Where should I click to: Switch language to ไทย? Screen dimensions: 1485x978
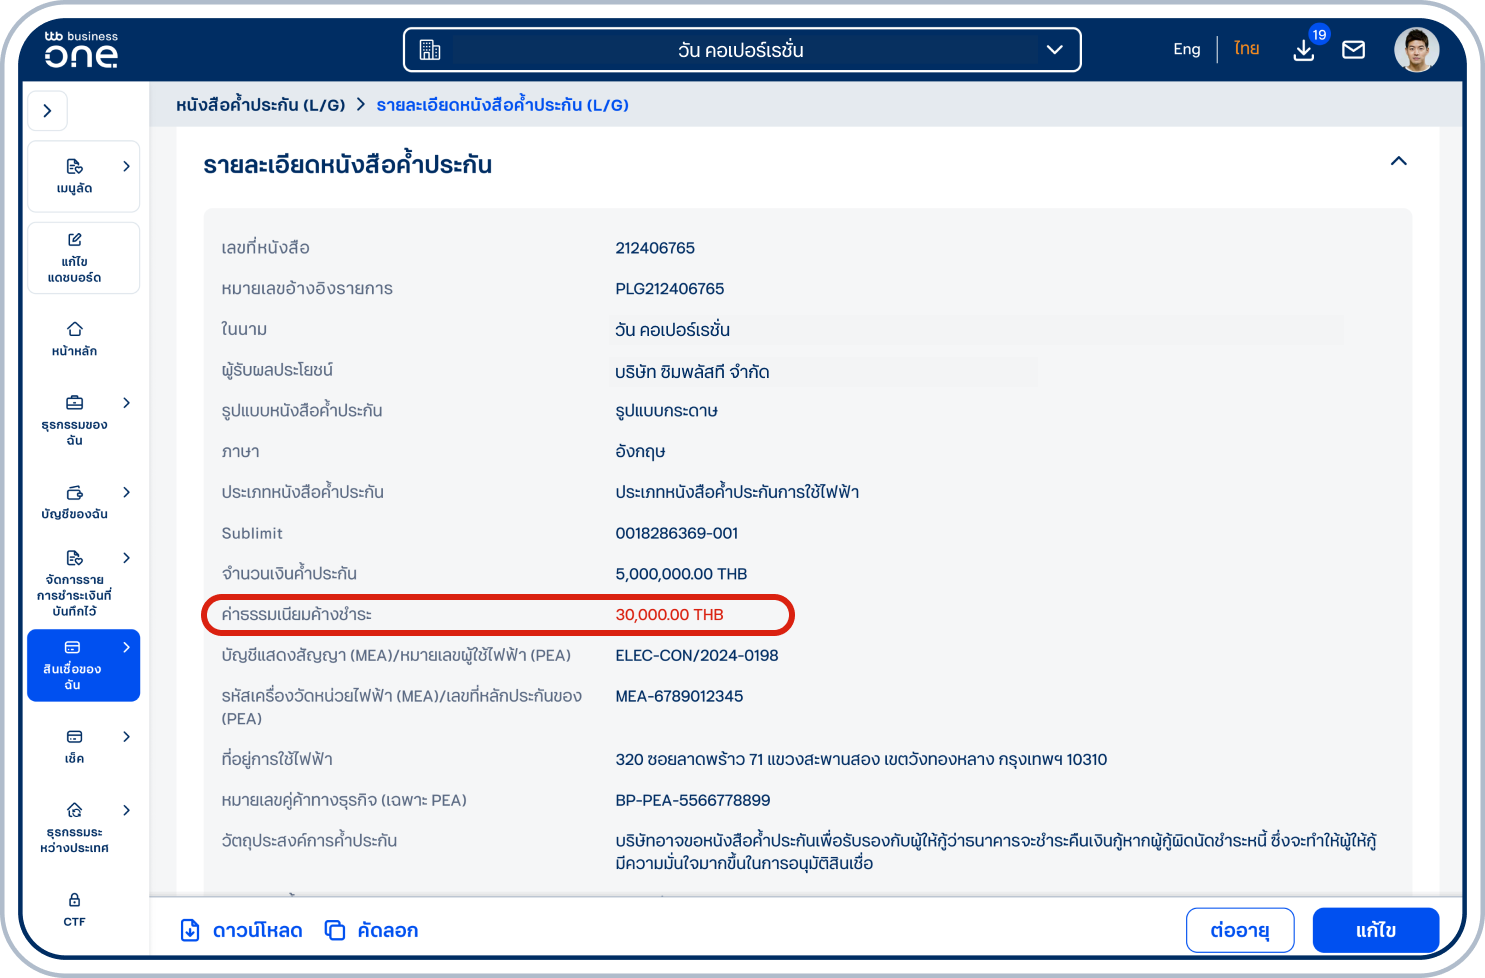(x=1246, y=49)
